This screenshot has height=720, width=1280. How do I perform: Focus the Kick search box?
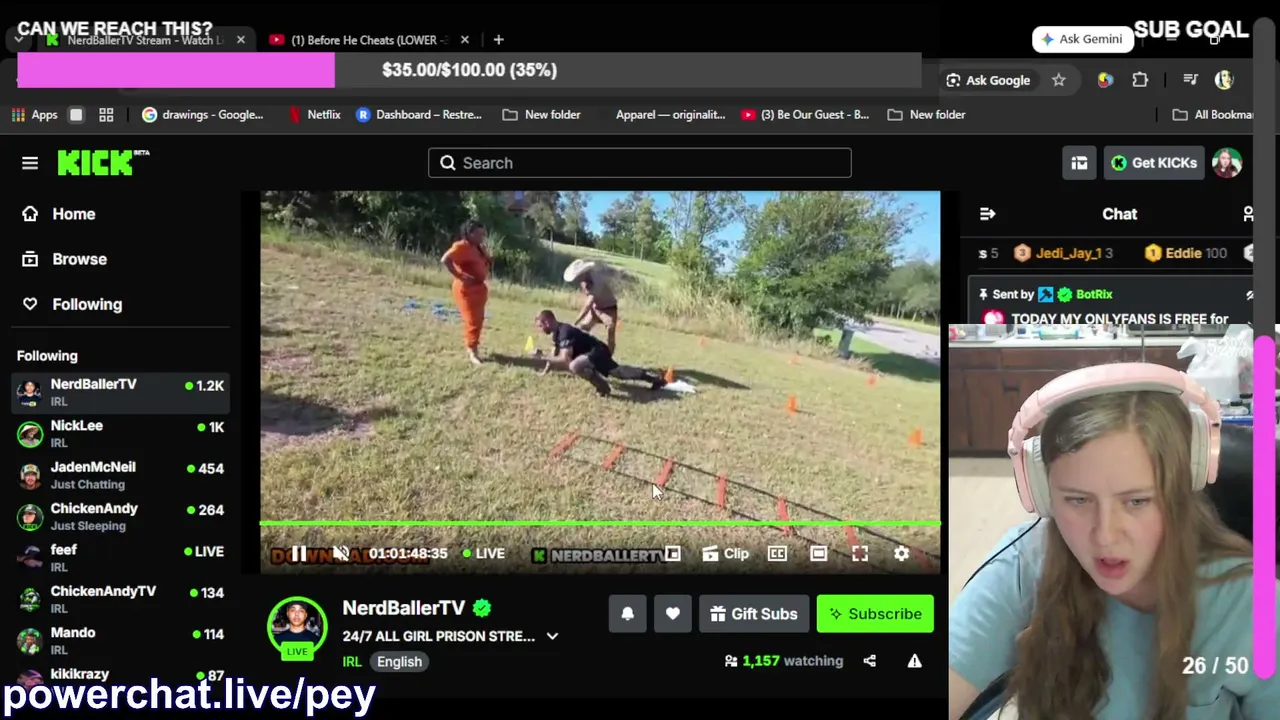(x=640, y=163)
